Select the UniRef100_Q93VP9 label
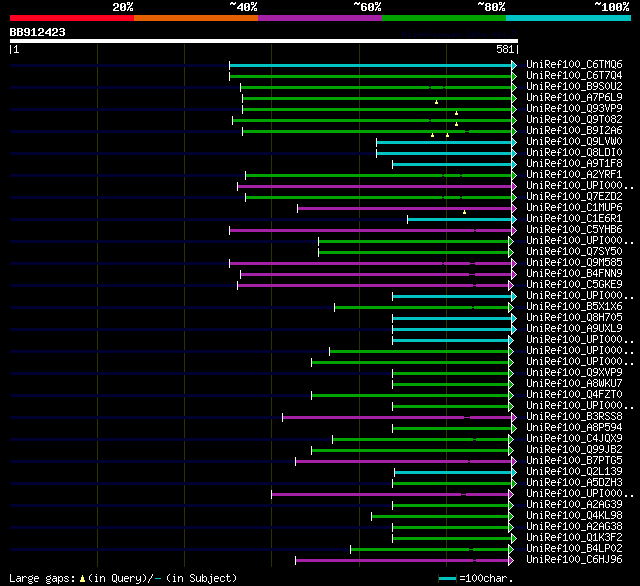 tap(574, 109)
